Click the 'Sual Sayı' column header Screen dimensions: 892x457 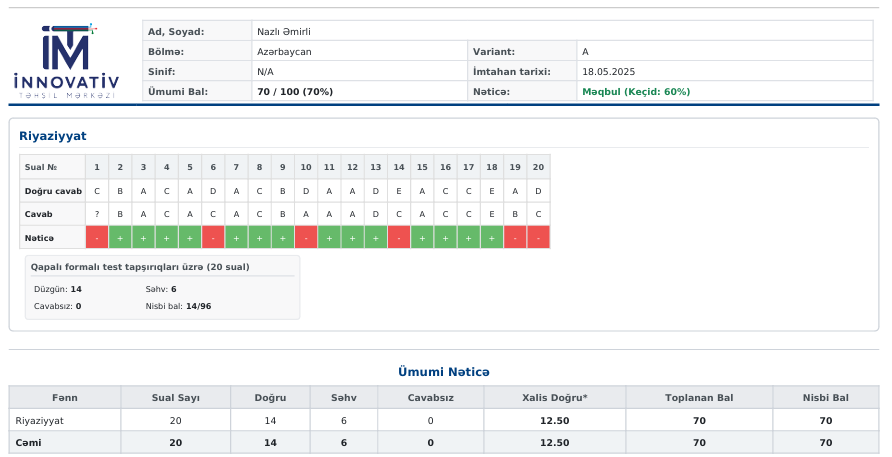coord(176,398)
